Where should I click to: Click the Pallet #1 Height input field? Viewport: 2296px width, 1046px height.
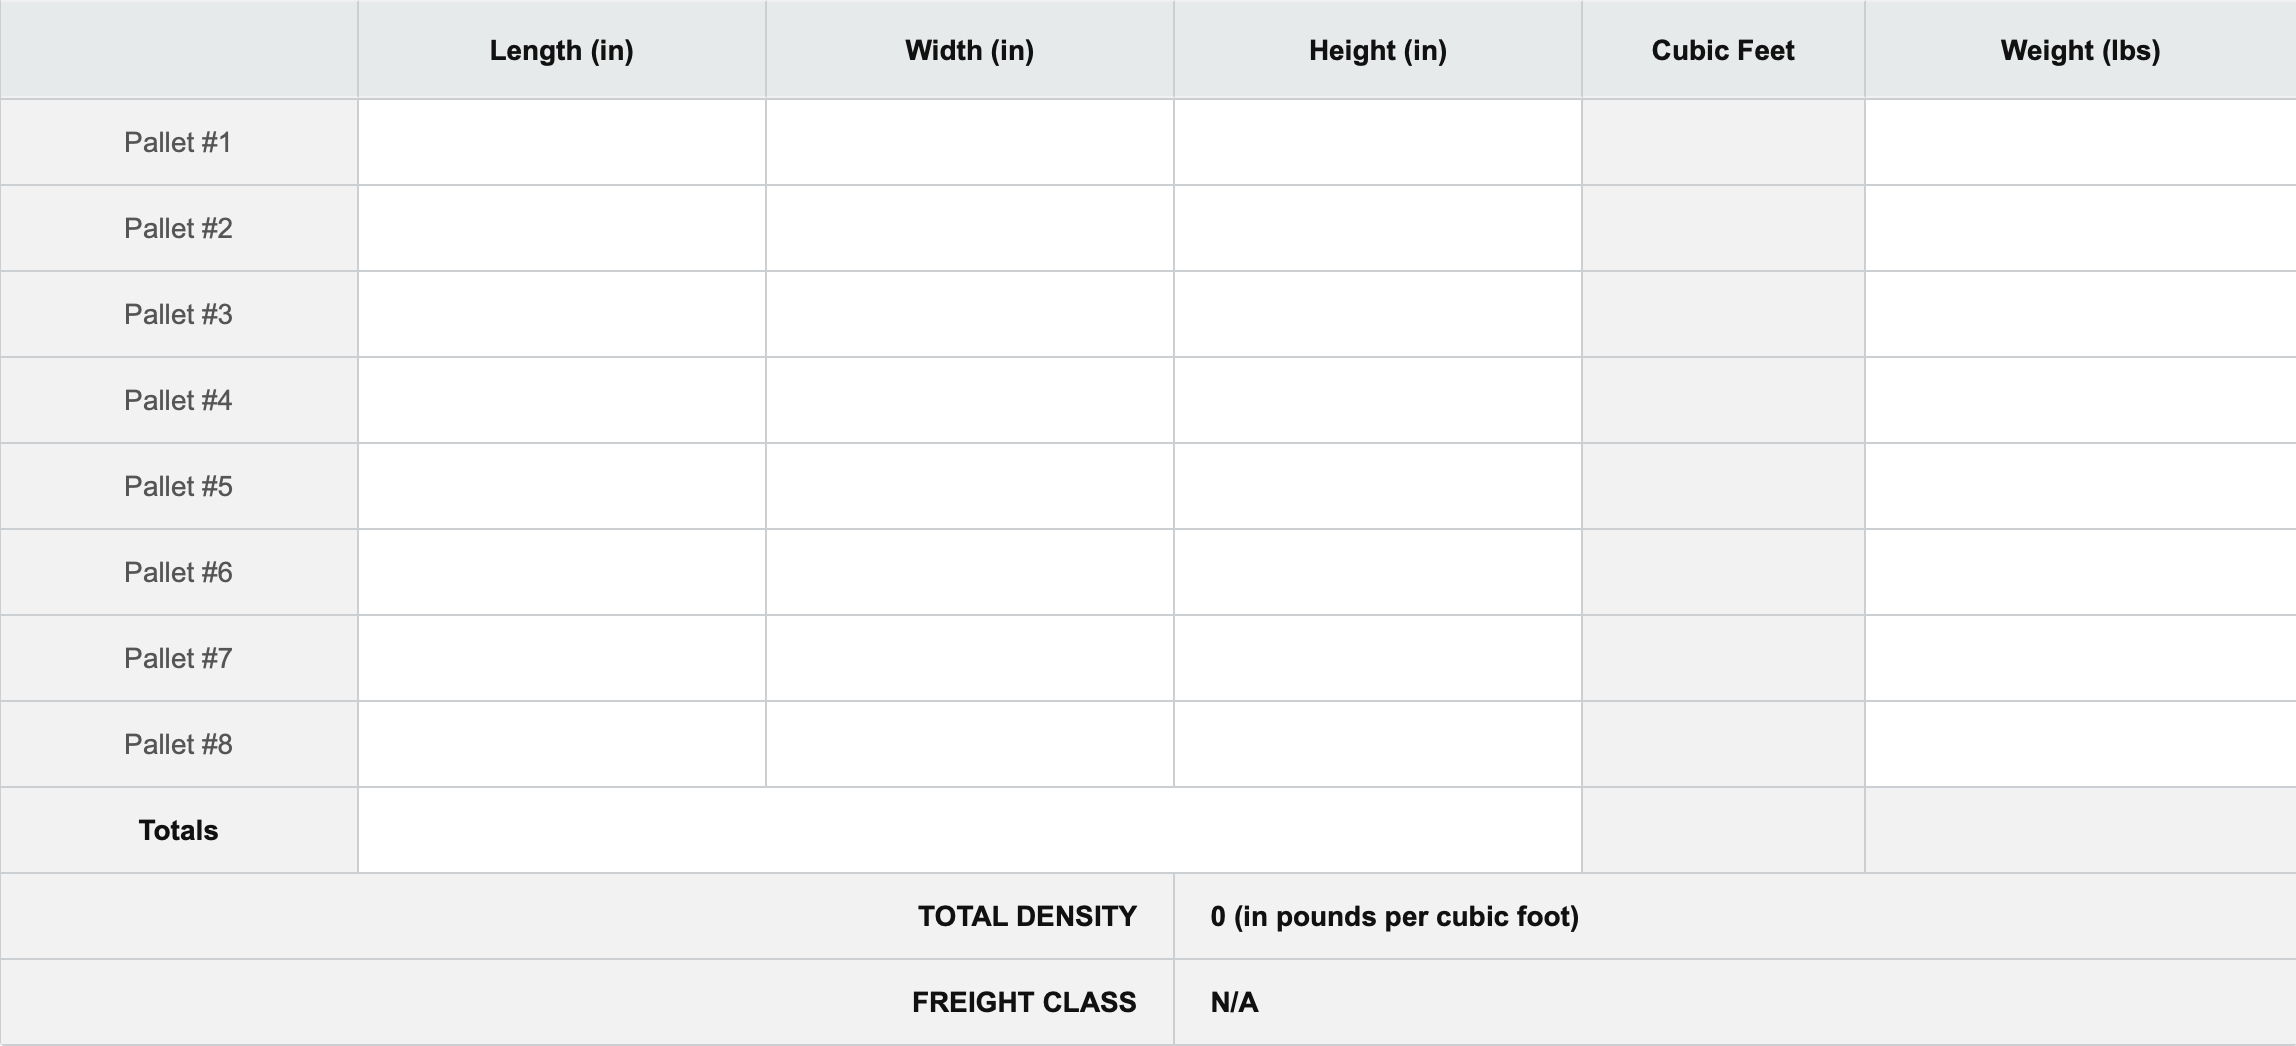(x=1377, y=142)
